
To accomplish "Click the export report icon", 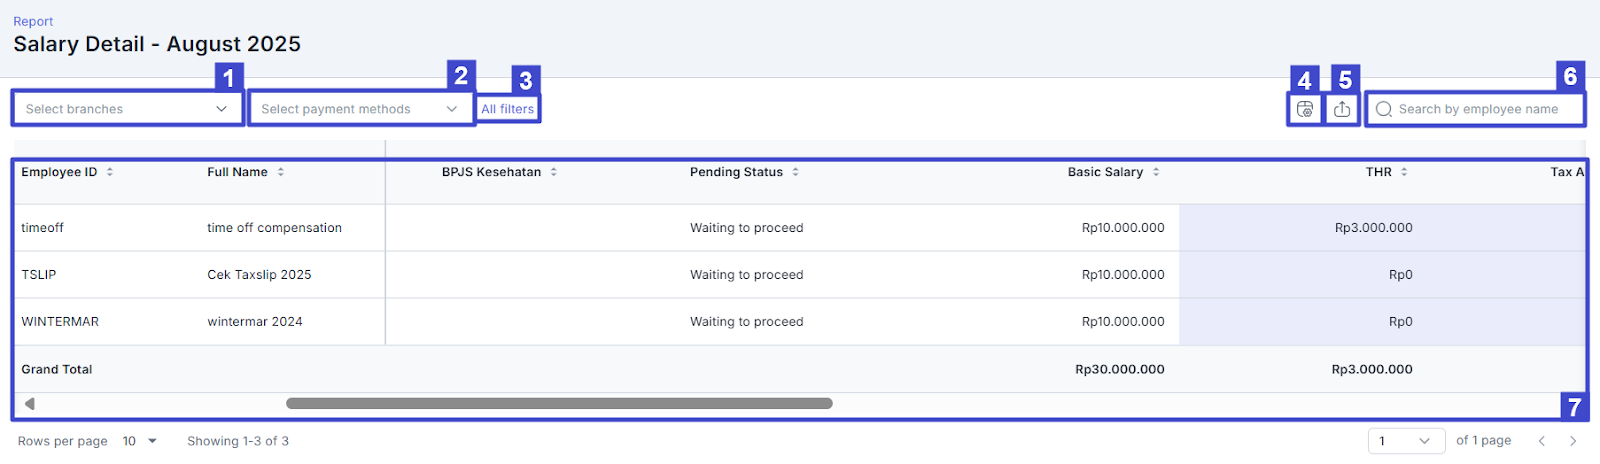I will (1342, 109).
